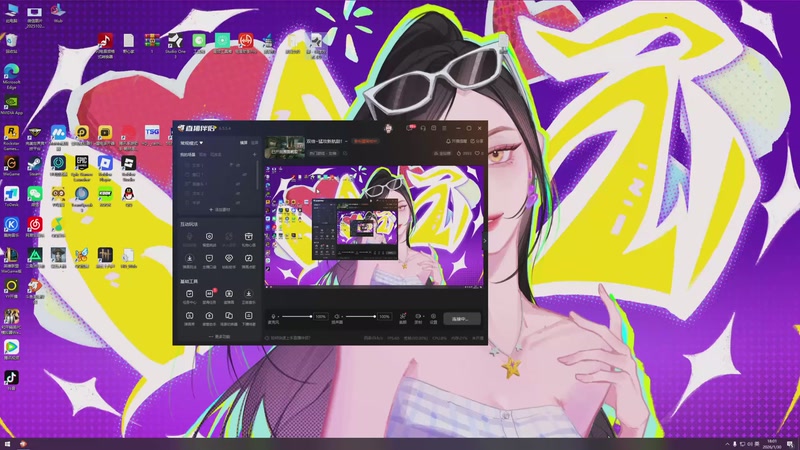Image resolution: width=800 pixels, height=450 pixels.
Task: Open 设置 settings in bottom toolbar
Action: point(433,318)
